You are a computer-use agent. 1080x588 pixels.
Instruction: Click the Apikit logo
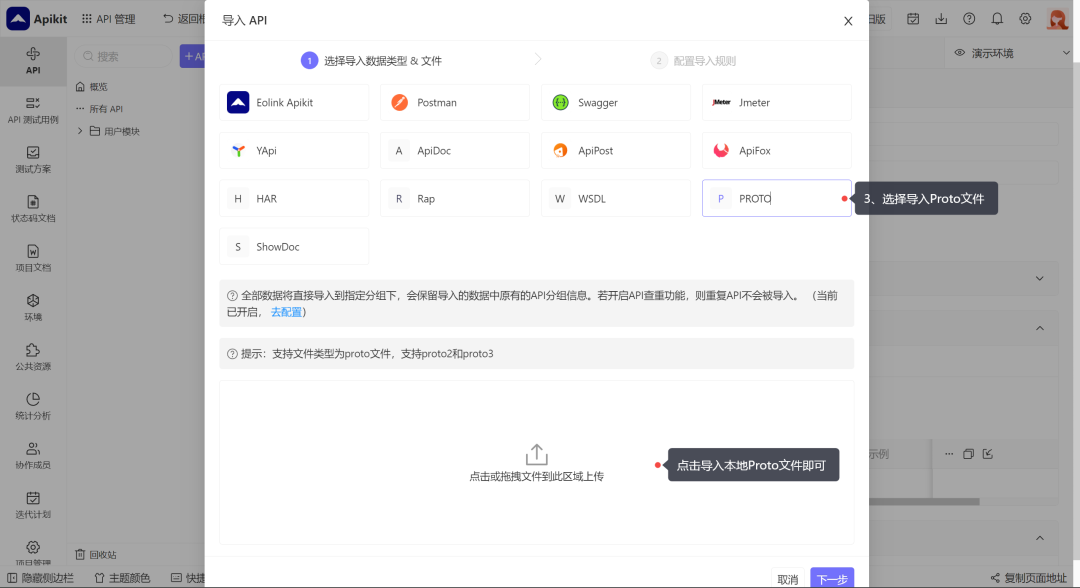pyautogui.click(x=37, y=19)
